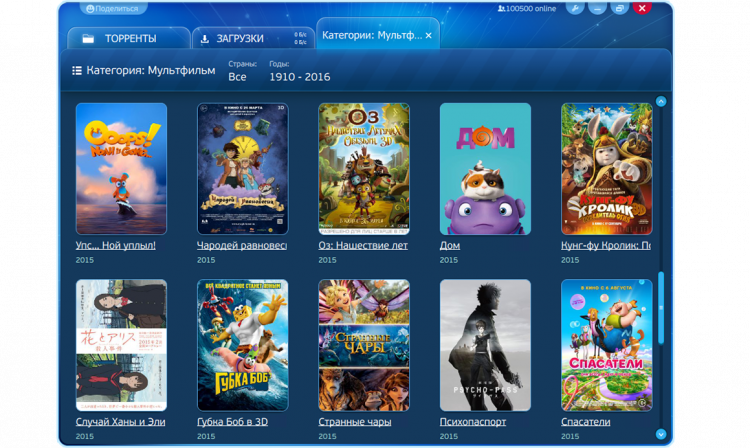
Task: Minimize the application window
Action: coord(597,8)
